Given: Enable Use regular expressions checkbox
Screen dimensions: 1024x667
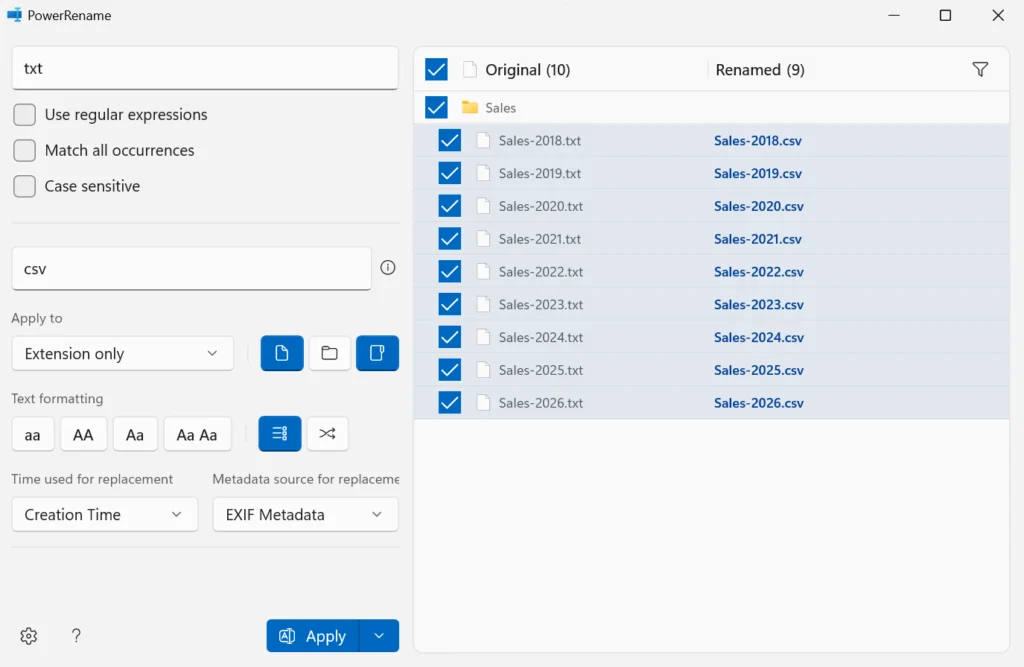Looking at the screenshot, I should pos(25,114).
